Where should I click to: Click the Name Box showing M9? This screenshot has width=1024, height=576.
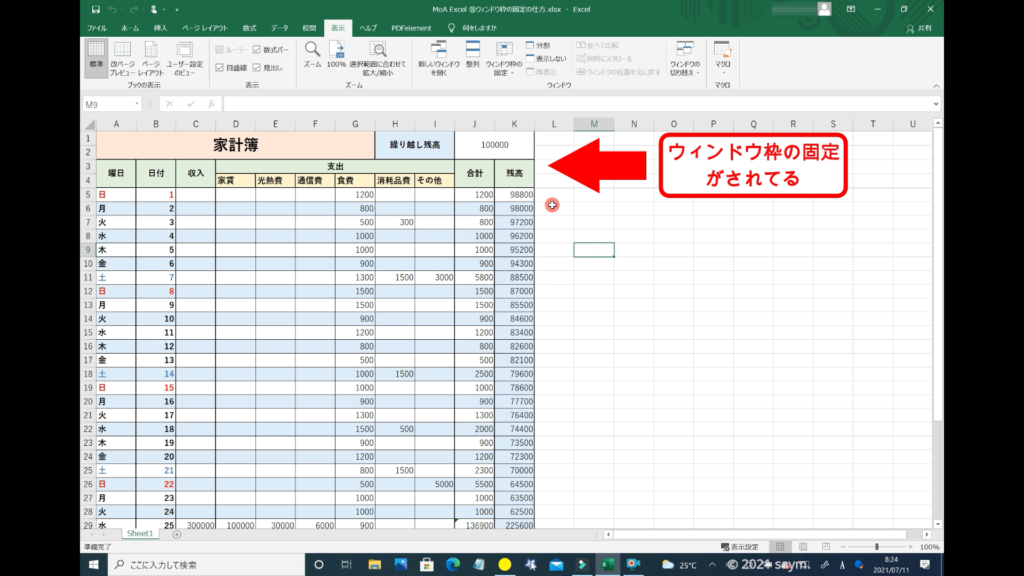(110, 104)
